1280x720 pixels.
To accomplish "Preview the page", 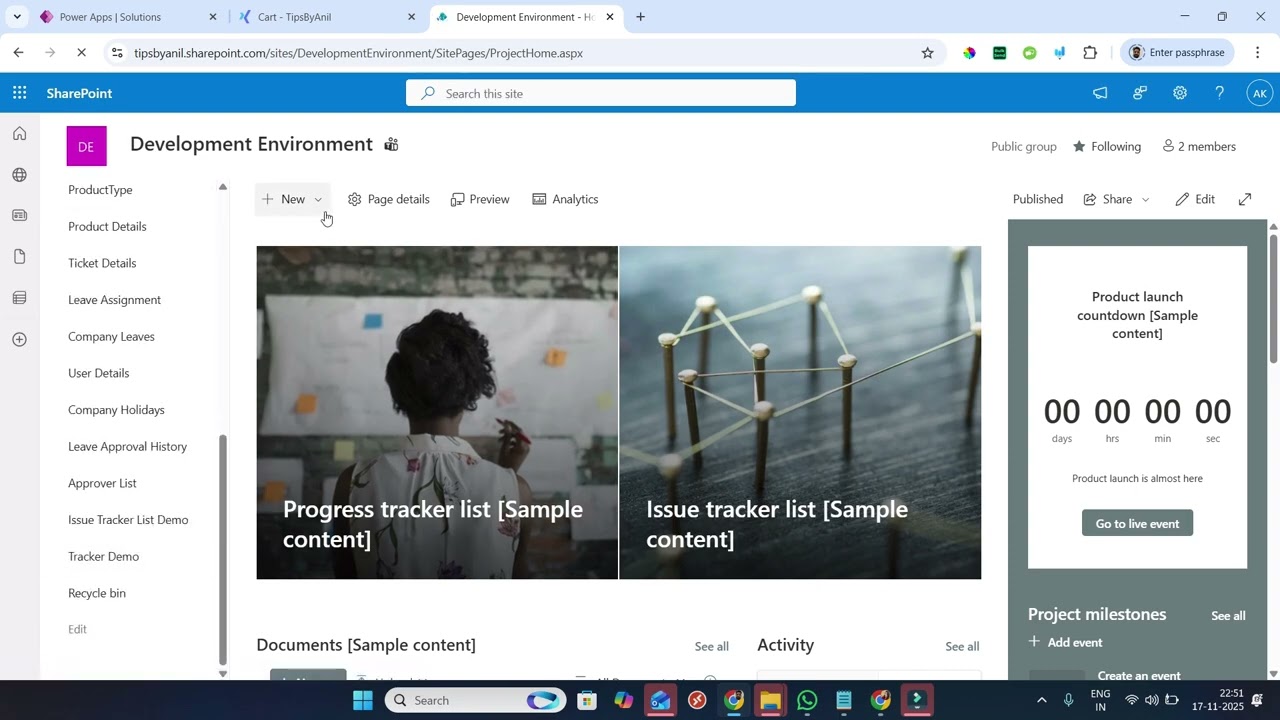I will pos(480,199).
